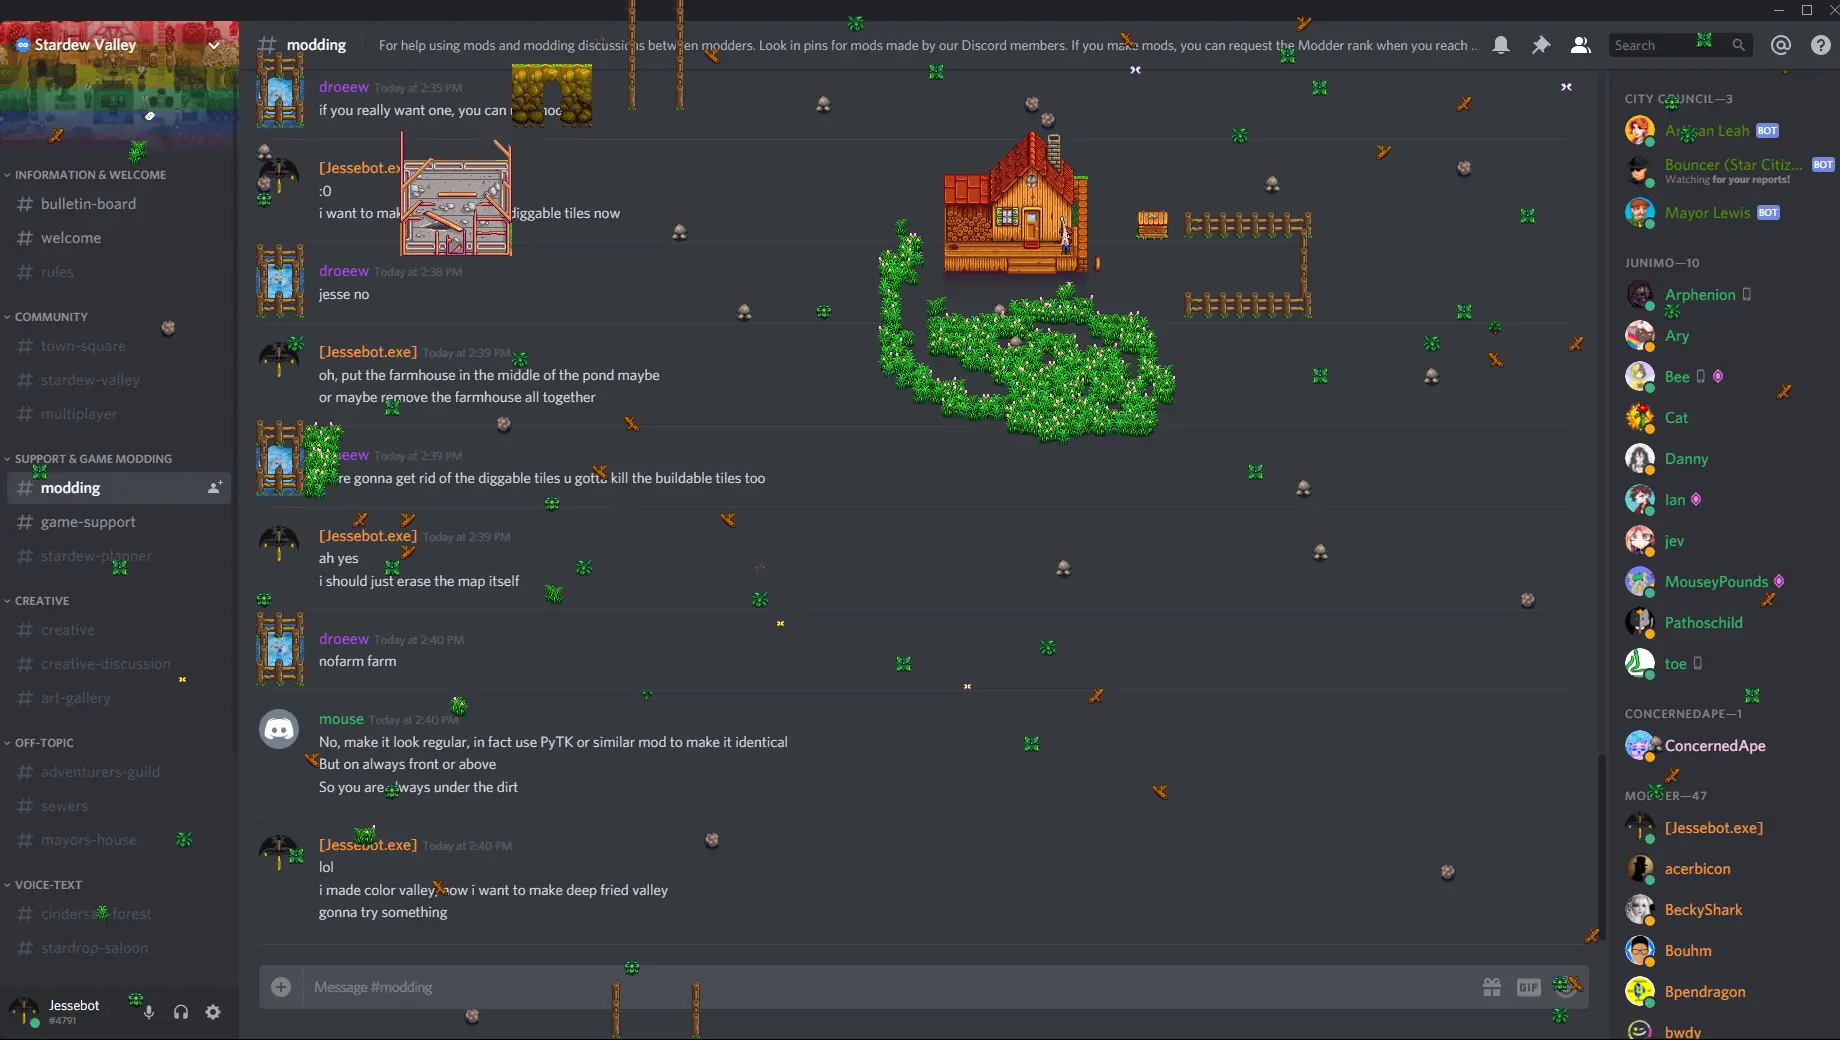
Task: Open mentions inbox @ icon
Action: click(1781, 45)
